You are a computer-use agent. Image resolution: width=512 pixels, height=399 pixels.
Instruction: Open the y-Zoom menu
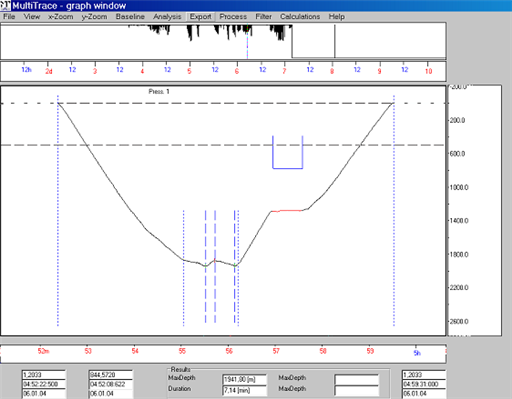(94, 17)
